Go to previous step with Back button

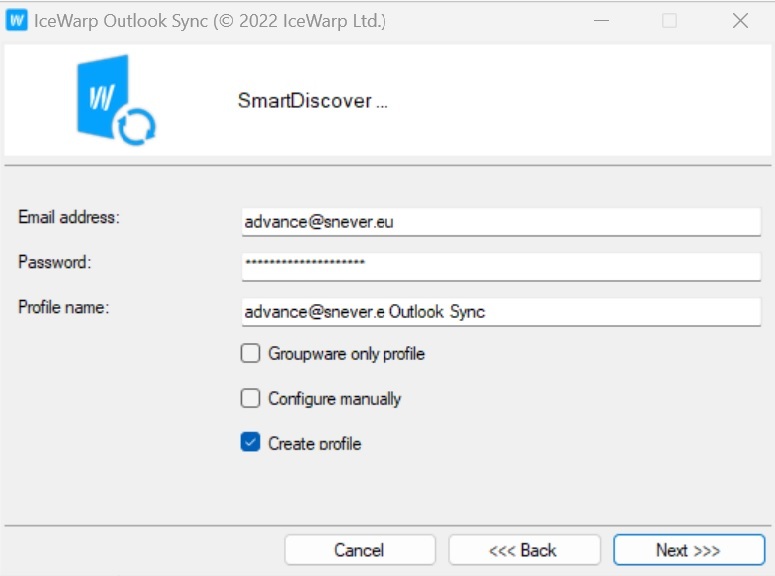click(524, 550)
